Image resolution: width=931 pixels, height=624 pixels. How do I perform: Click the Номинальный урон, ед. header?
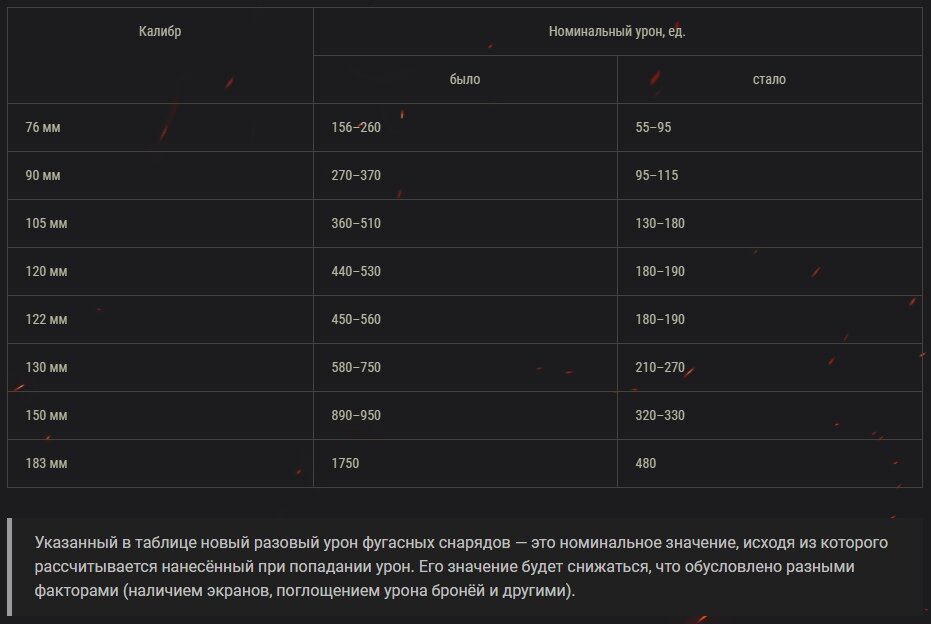tap(617, 31)
